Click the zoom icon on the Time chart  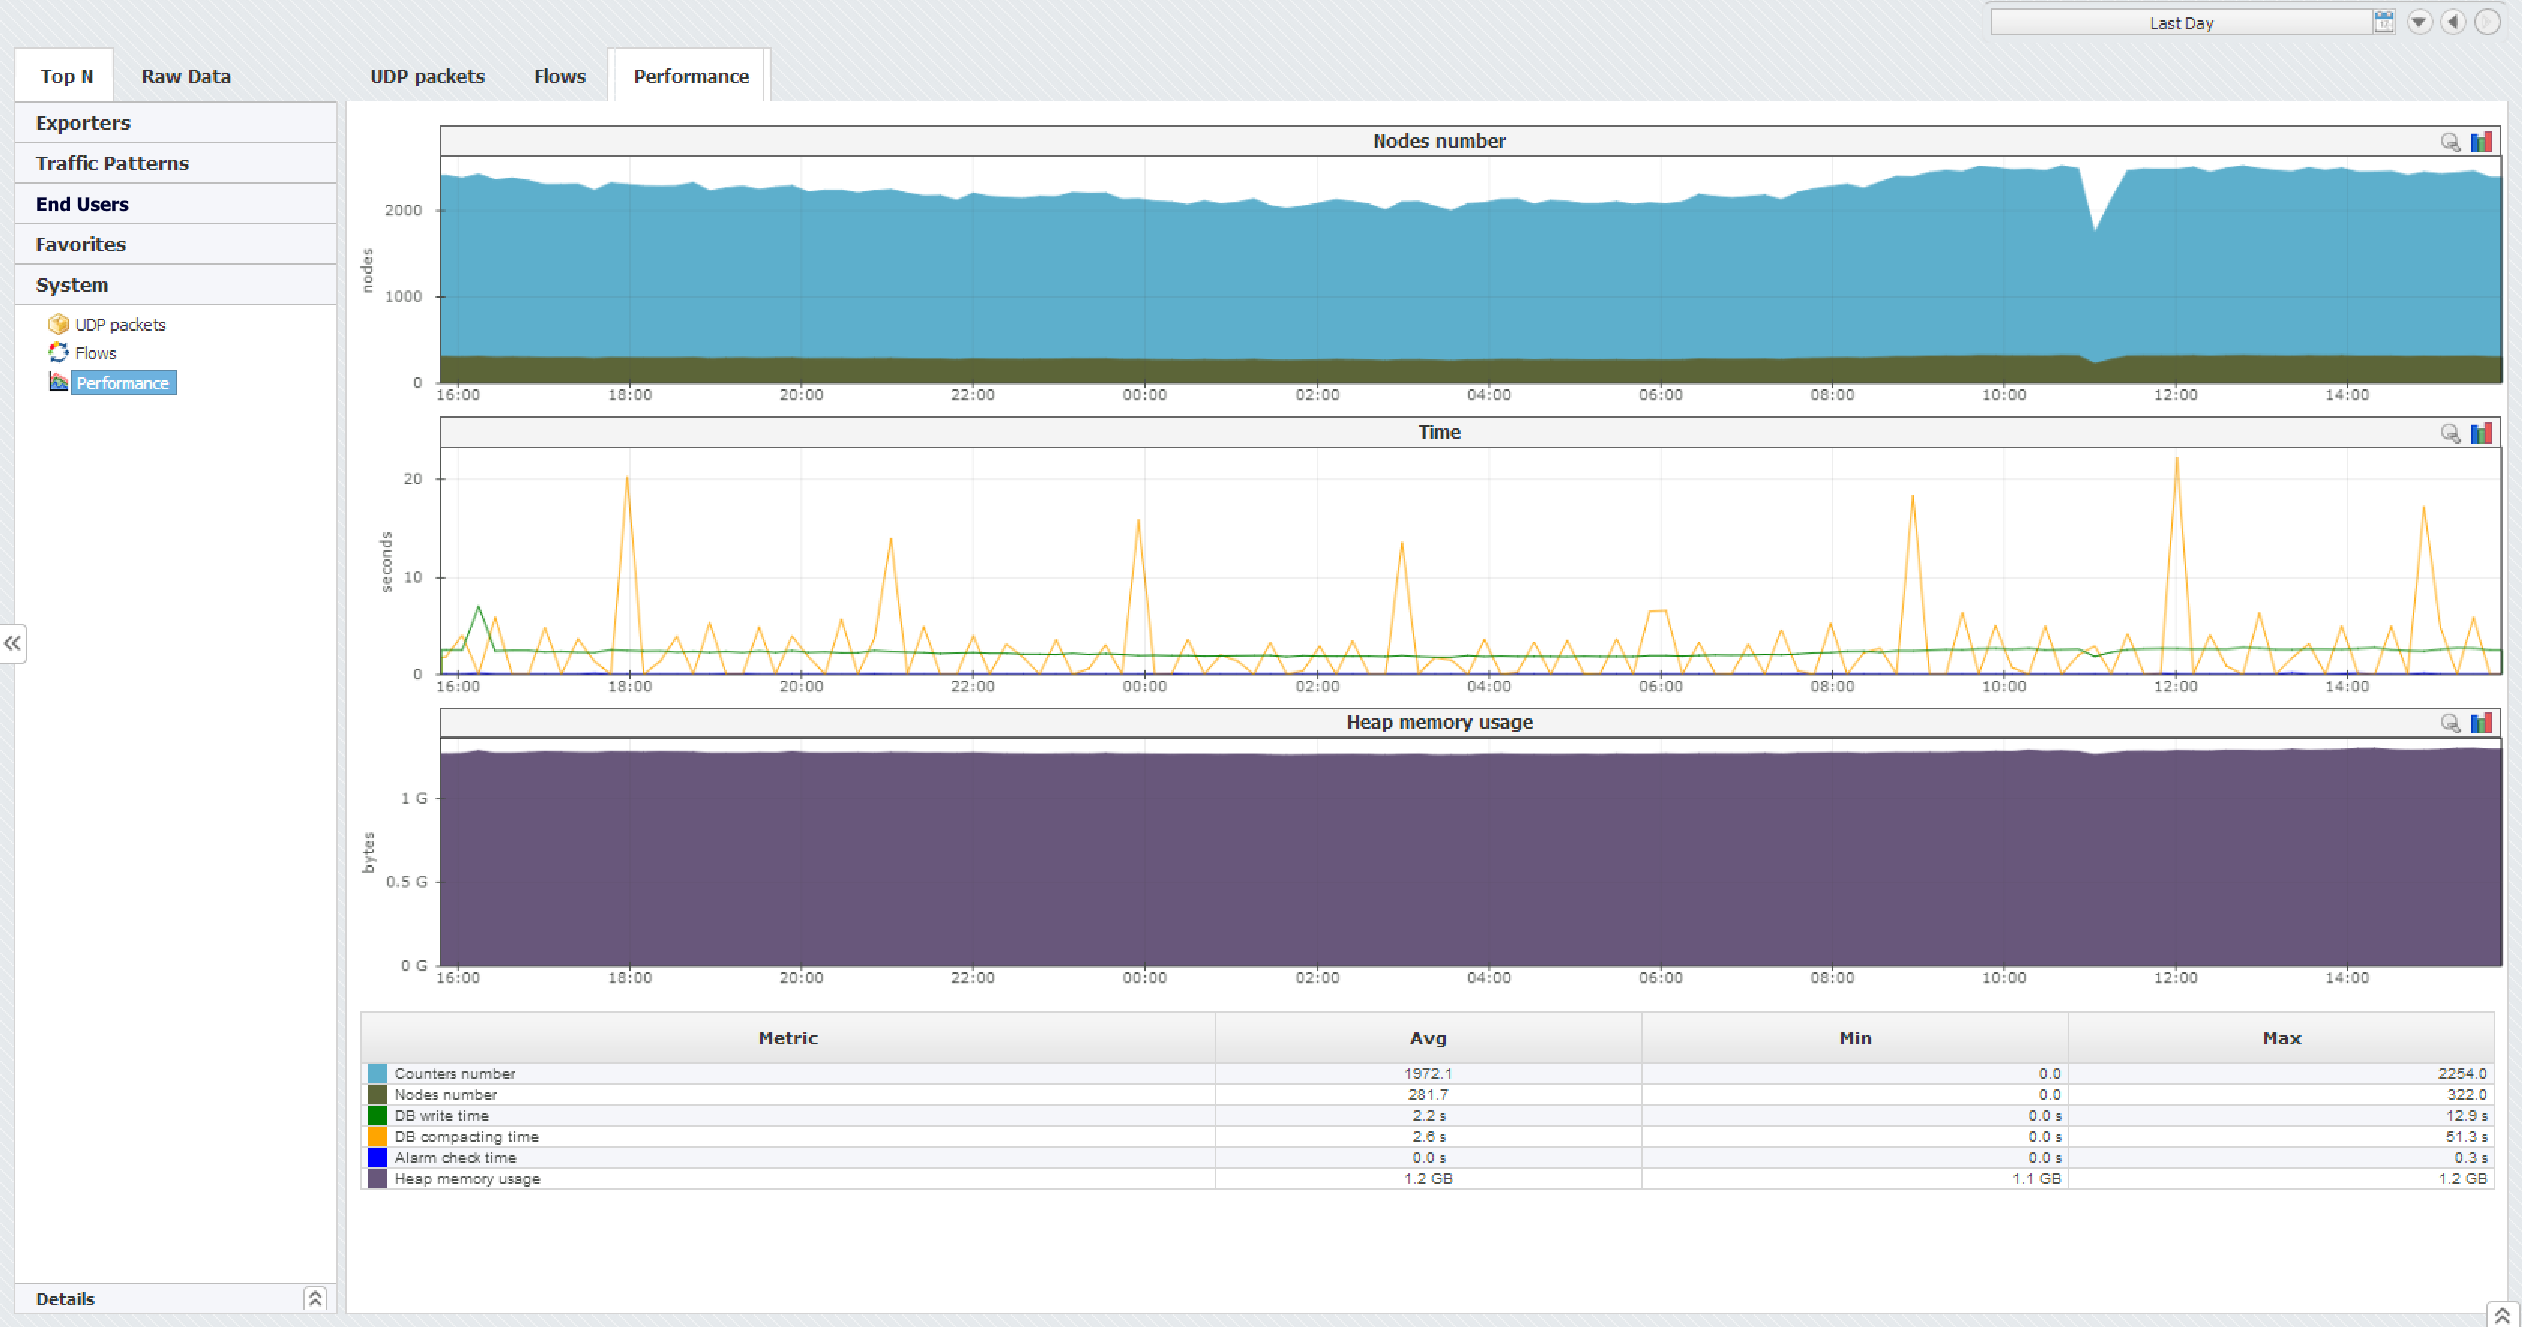(x=2449, y=433)
